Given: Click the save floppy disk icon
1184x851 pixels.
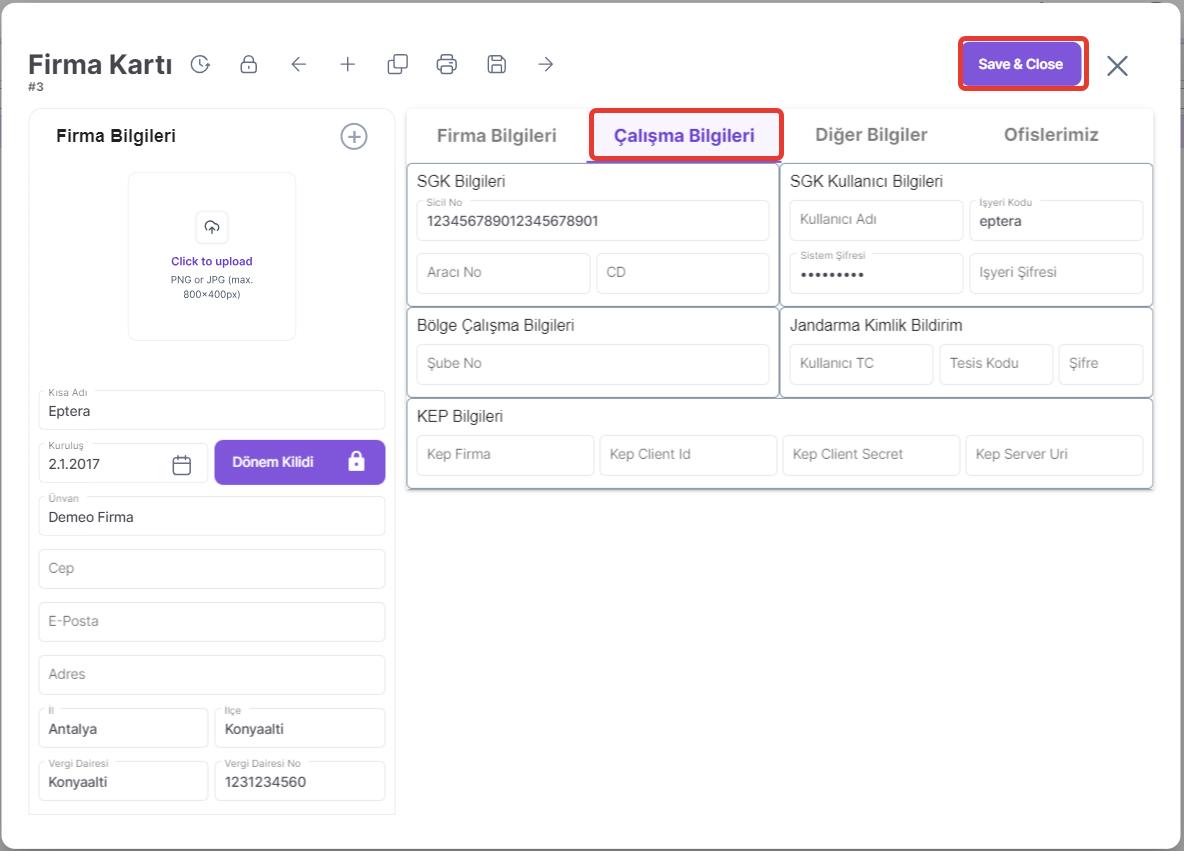Looking at the screenshot, I should click(x=496, y=64).
